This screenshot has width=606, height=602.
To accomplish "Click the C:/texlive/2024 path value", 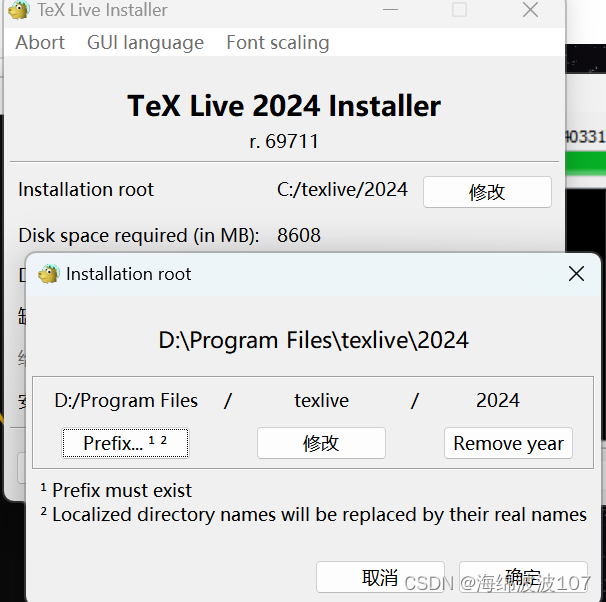I will coord(342,190).
